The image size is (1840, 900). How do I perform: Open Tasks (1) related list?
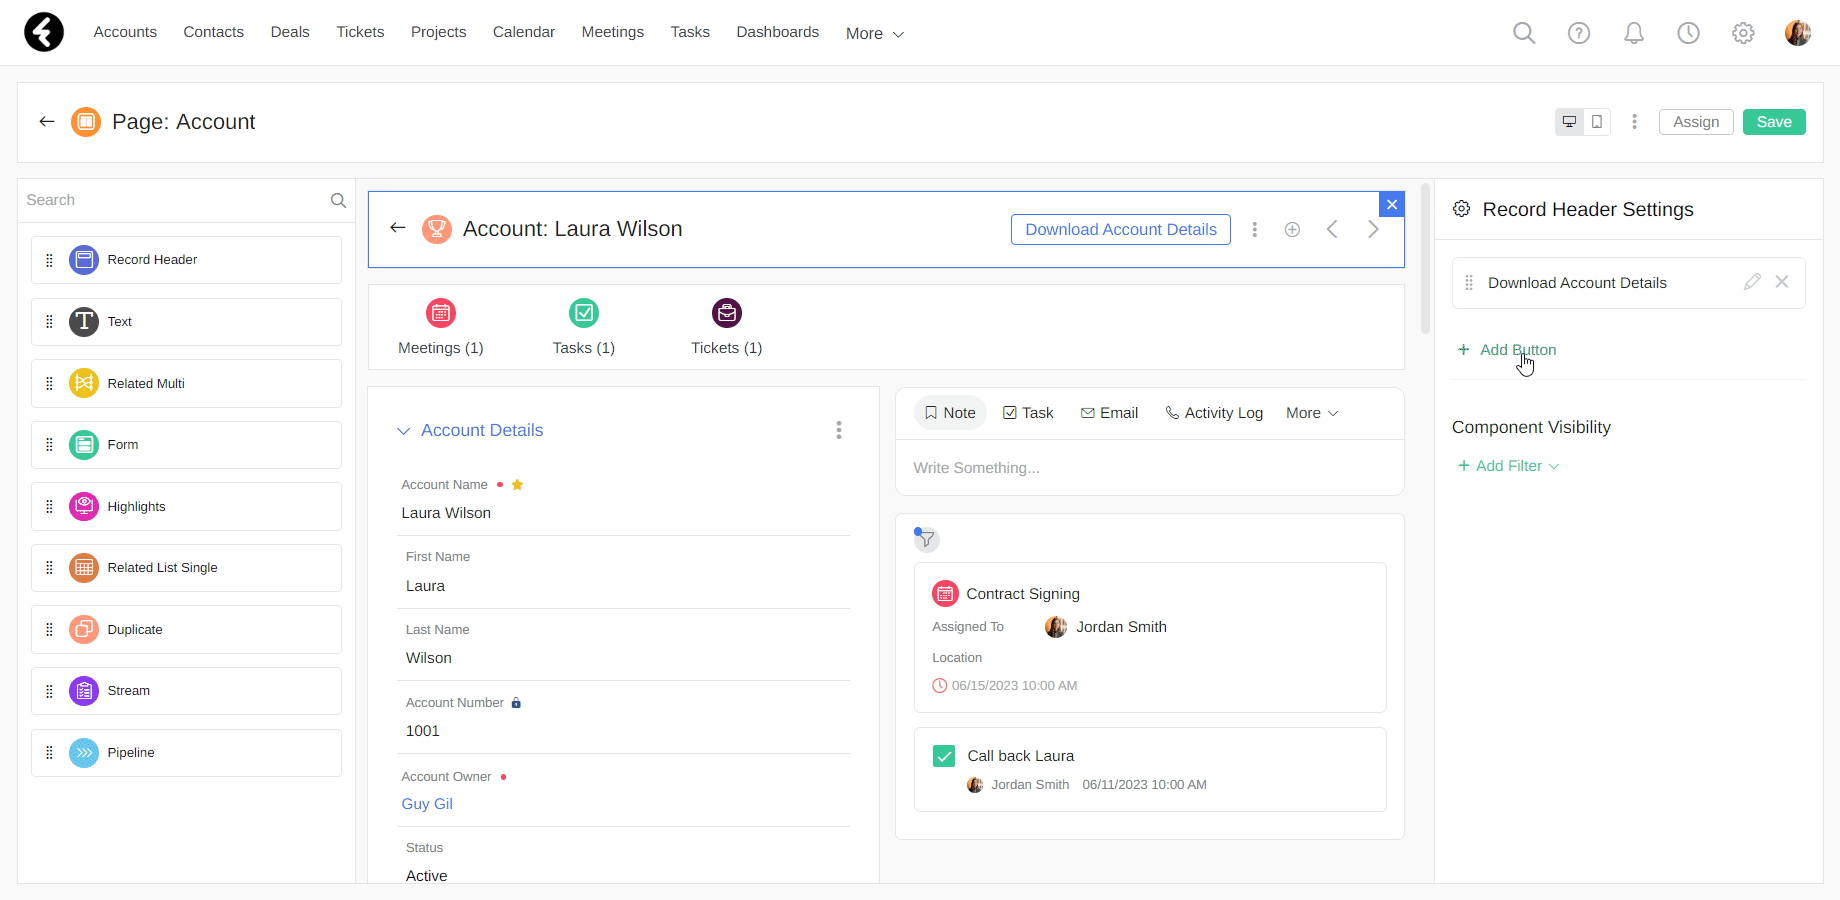coord(584,327)
